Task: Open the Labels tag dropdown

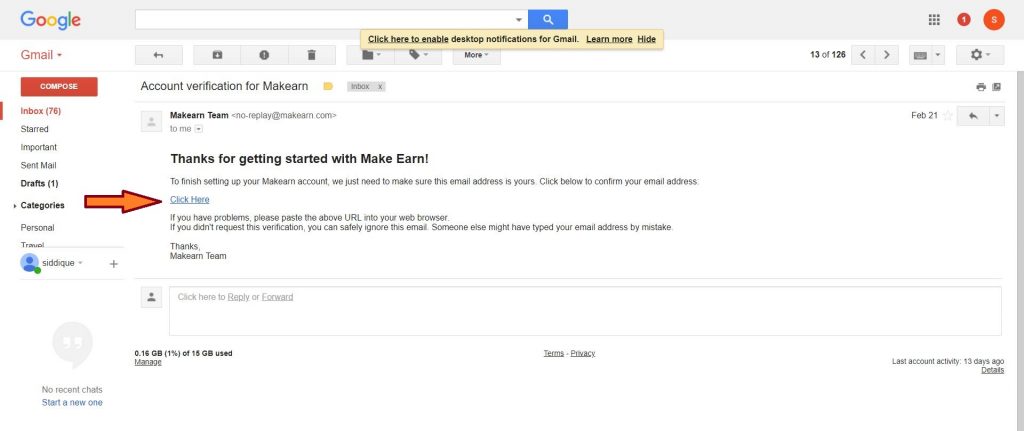Action: coord(418,55)
